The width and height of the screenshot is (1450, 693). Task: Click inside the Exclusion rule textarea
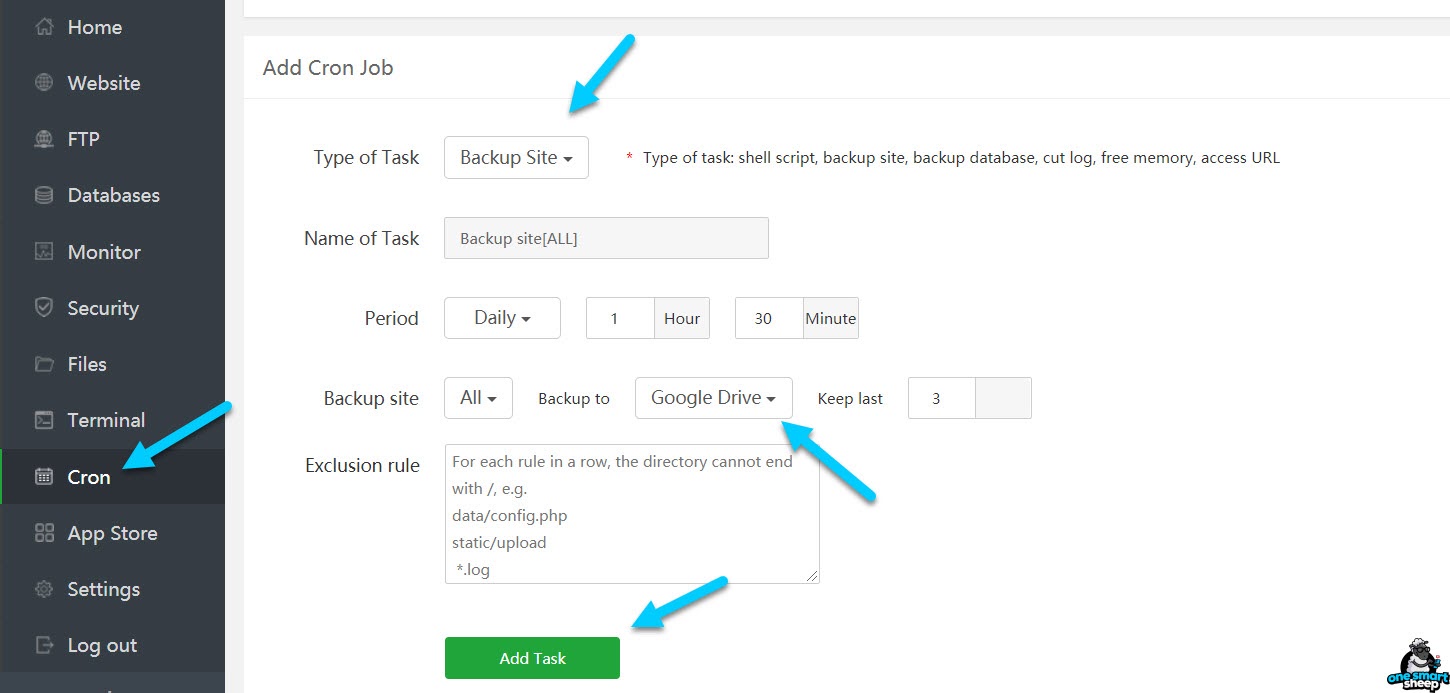tap(632, 514)
